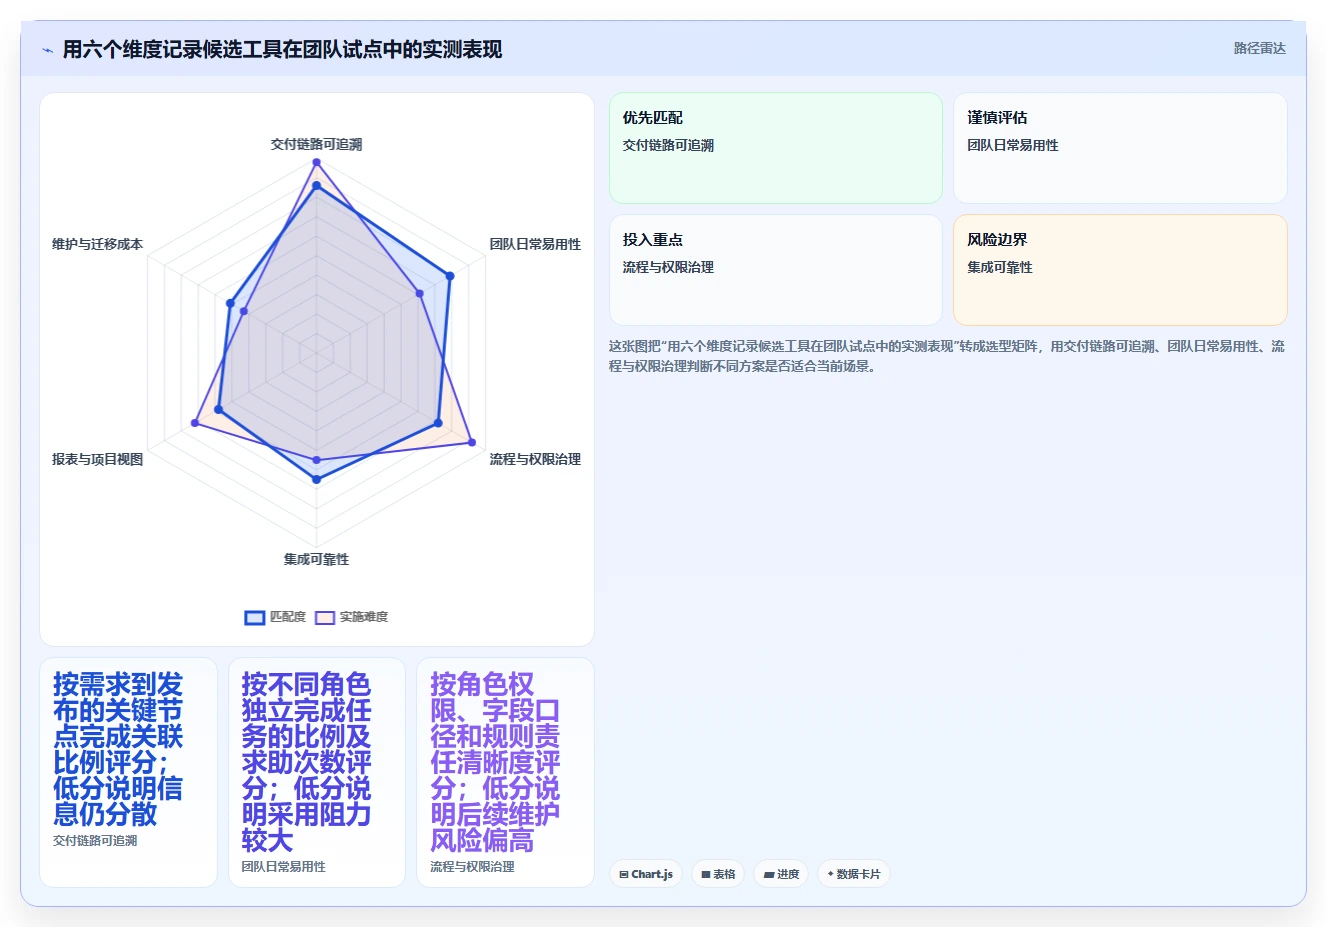
Task: Click the icon inside the 表格 chip
Action: pos(706,874)
